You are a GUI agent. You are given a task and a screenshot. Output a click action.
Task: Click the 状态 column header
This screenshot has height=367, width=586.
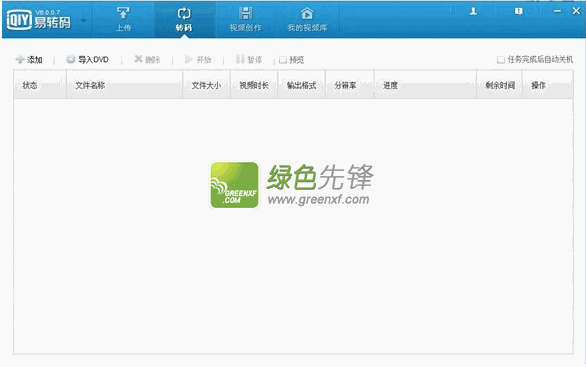click(x=40, y=85)
